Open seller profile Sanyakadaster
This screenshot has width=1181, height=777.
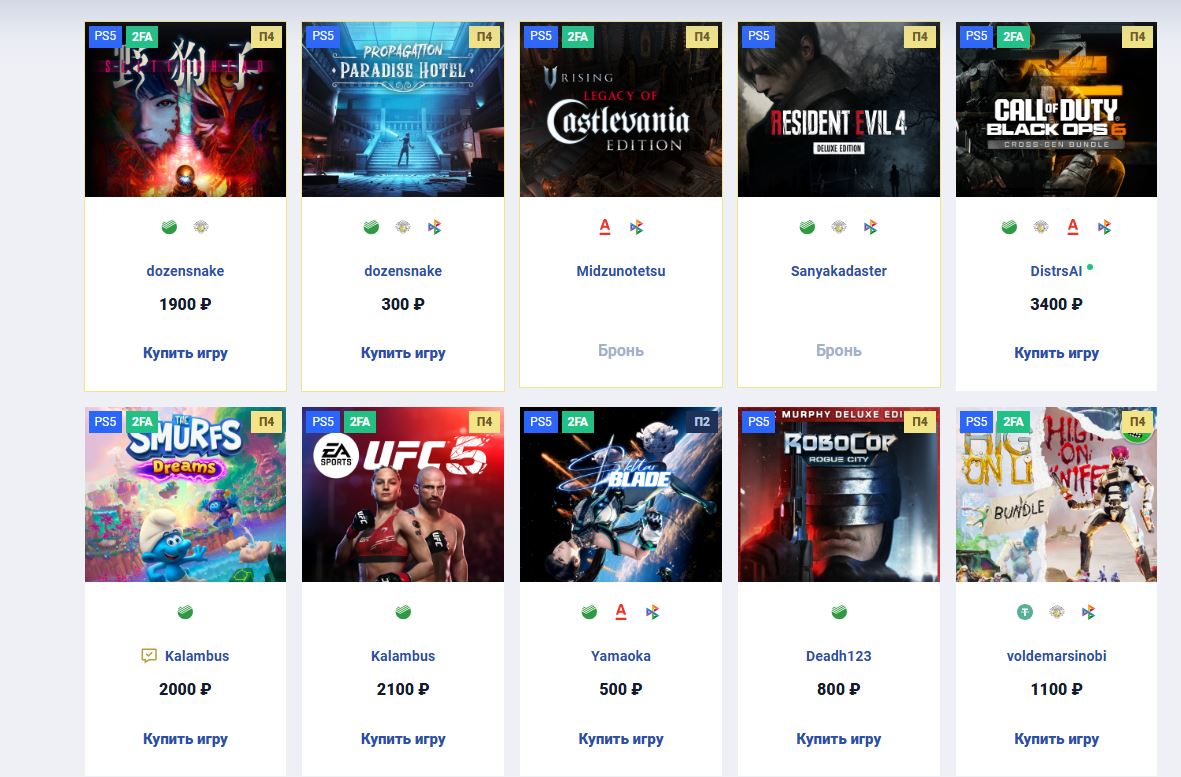click(x=838, y=271)
